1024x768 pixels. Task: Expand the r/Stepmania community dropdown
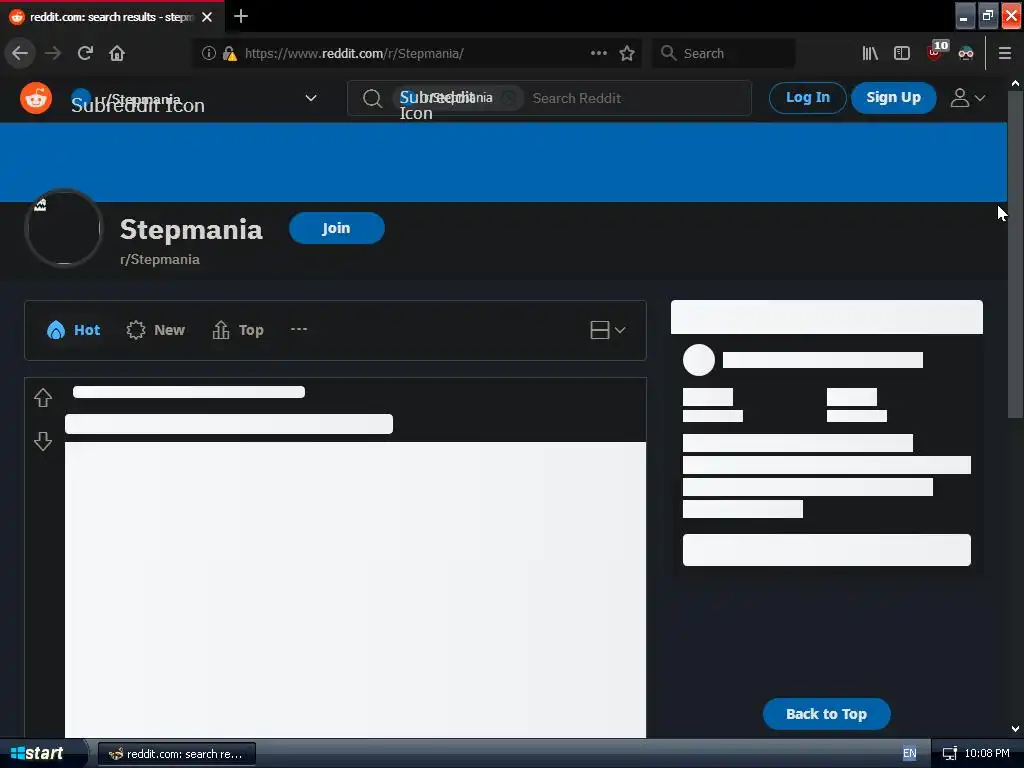[x=311, y=98]
